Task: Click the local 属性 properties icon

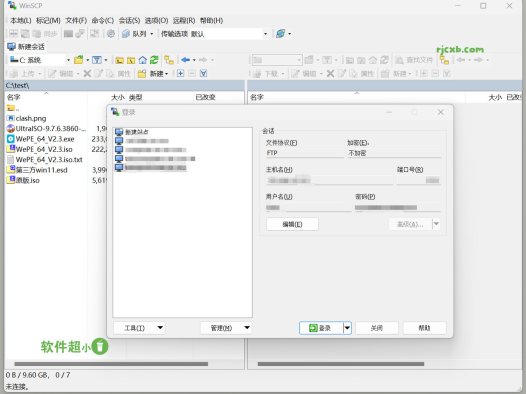Action: coord(110,73)
